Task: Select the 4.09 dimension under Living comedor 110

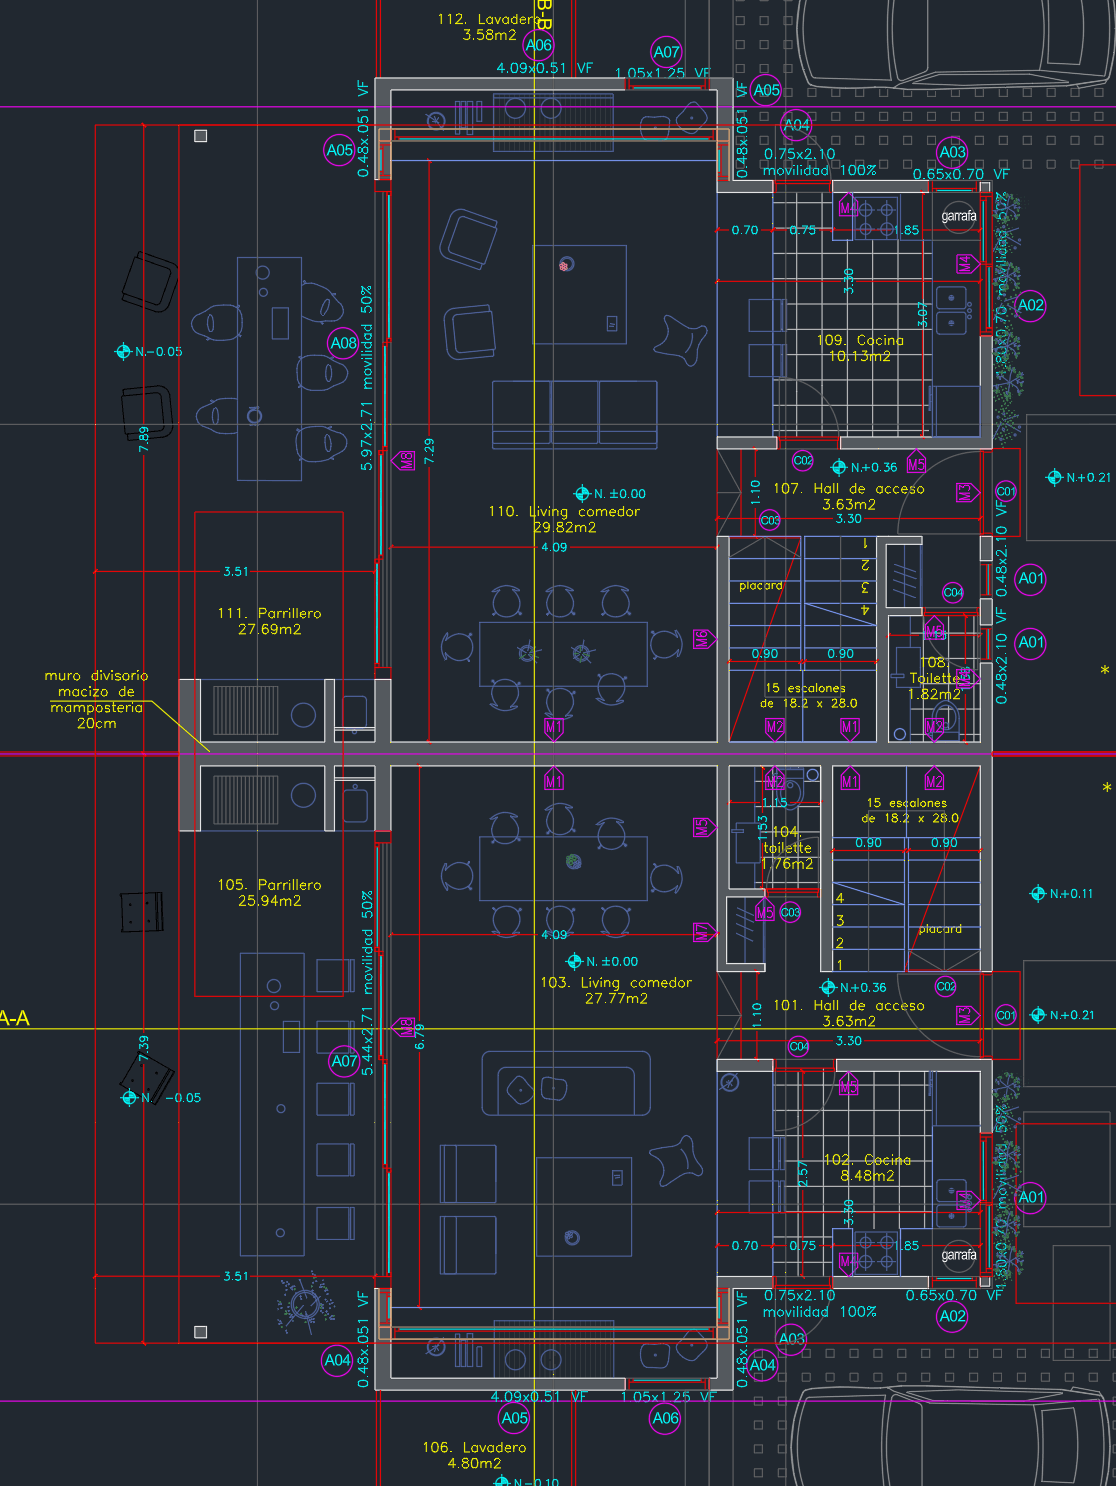Action: click(x=554, y=547)
